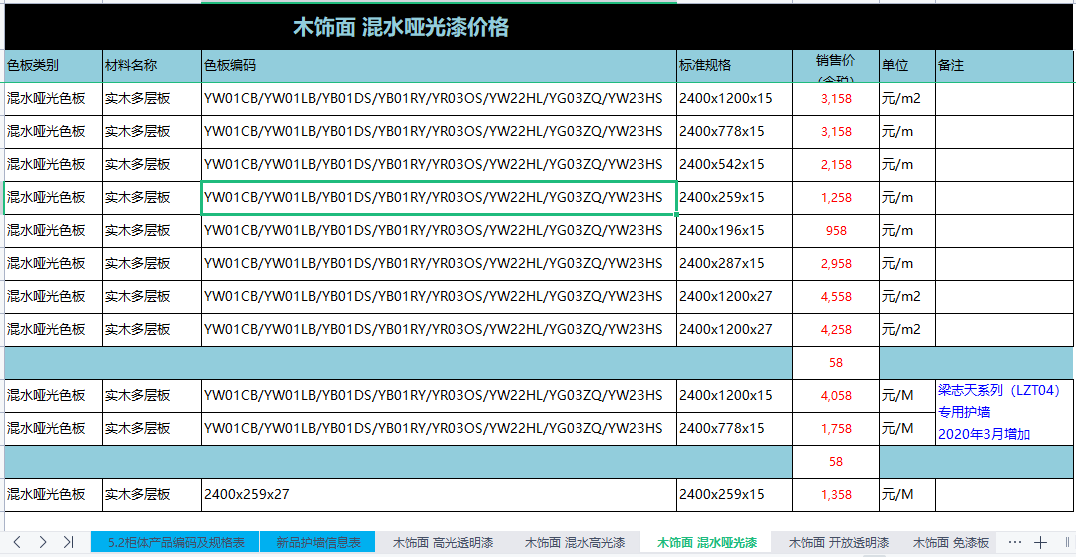
Task: Select the 销售价 header cell
Action: (835, 66)
